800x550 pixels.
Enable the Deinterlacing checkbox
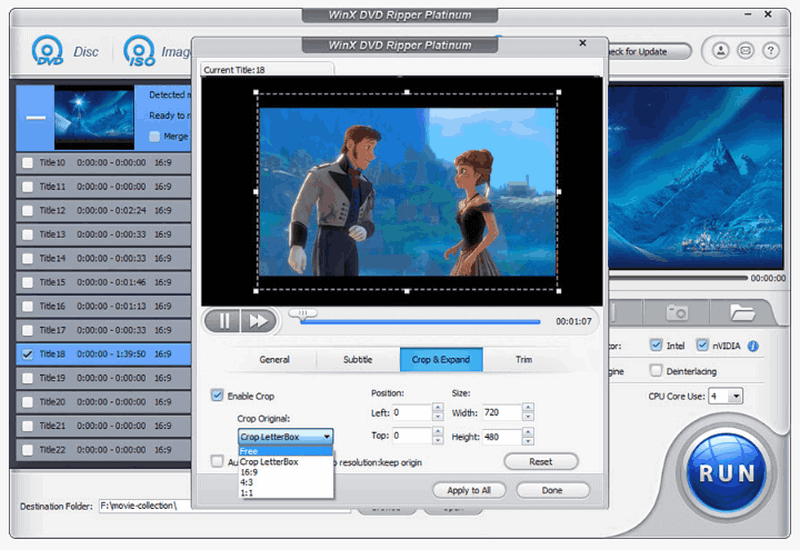656,370
